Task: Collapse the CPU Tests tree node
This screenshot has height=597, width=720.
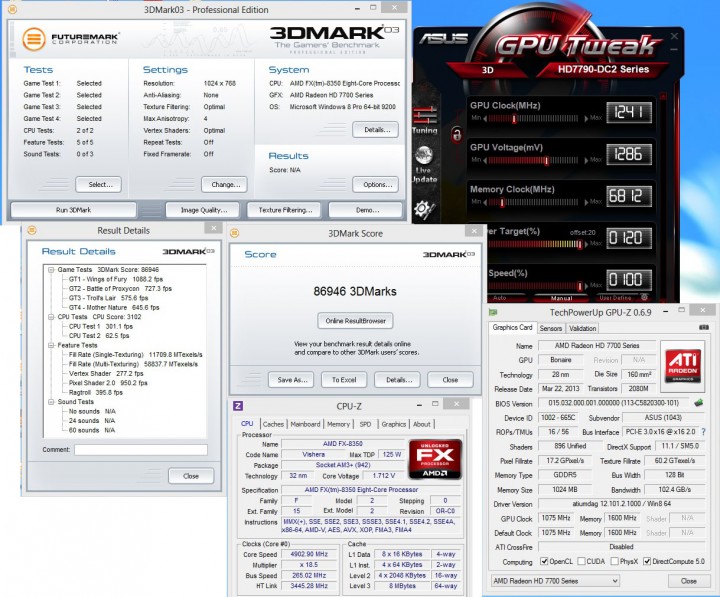Action: pyautogui.click(x=51, y=317)
